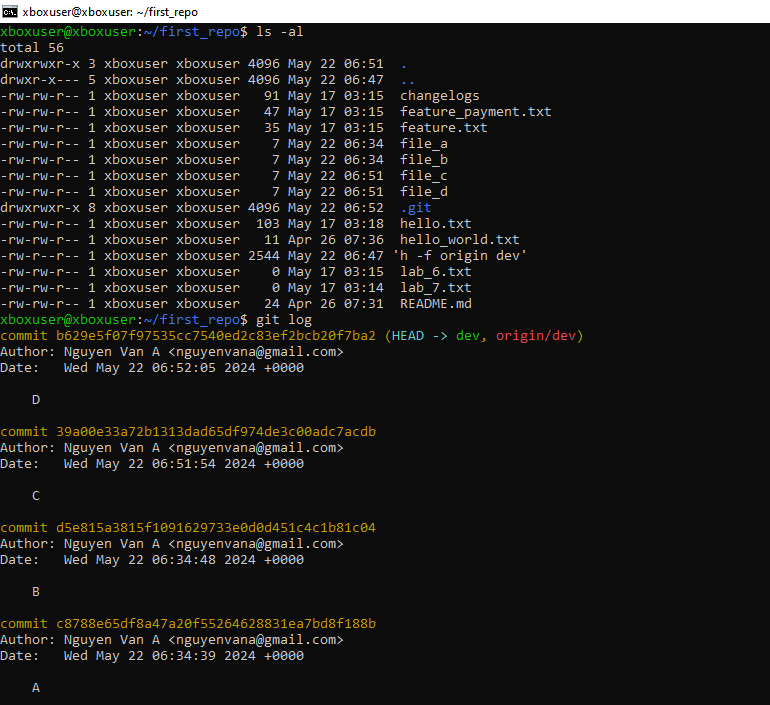
Task: Click the window title xboxuser@xboxuser: ~/first_repo
Action: coord(110,12)
